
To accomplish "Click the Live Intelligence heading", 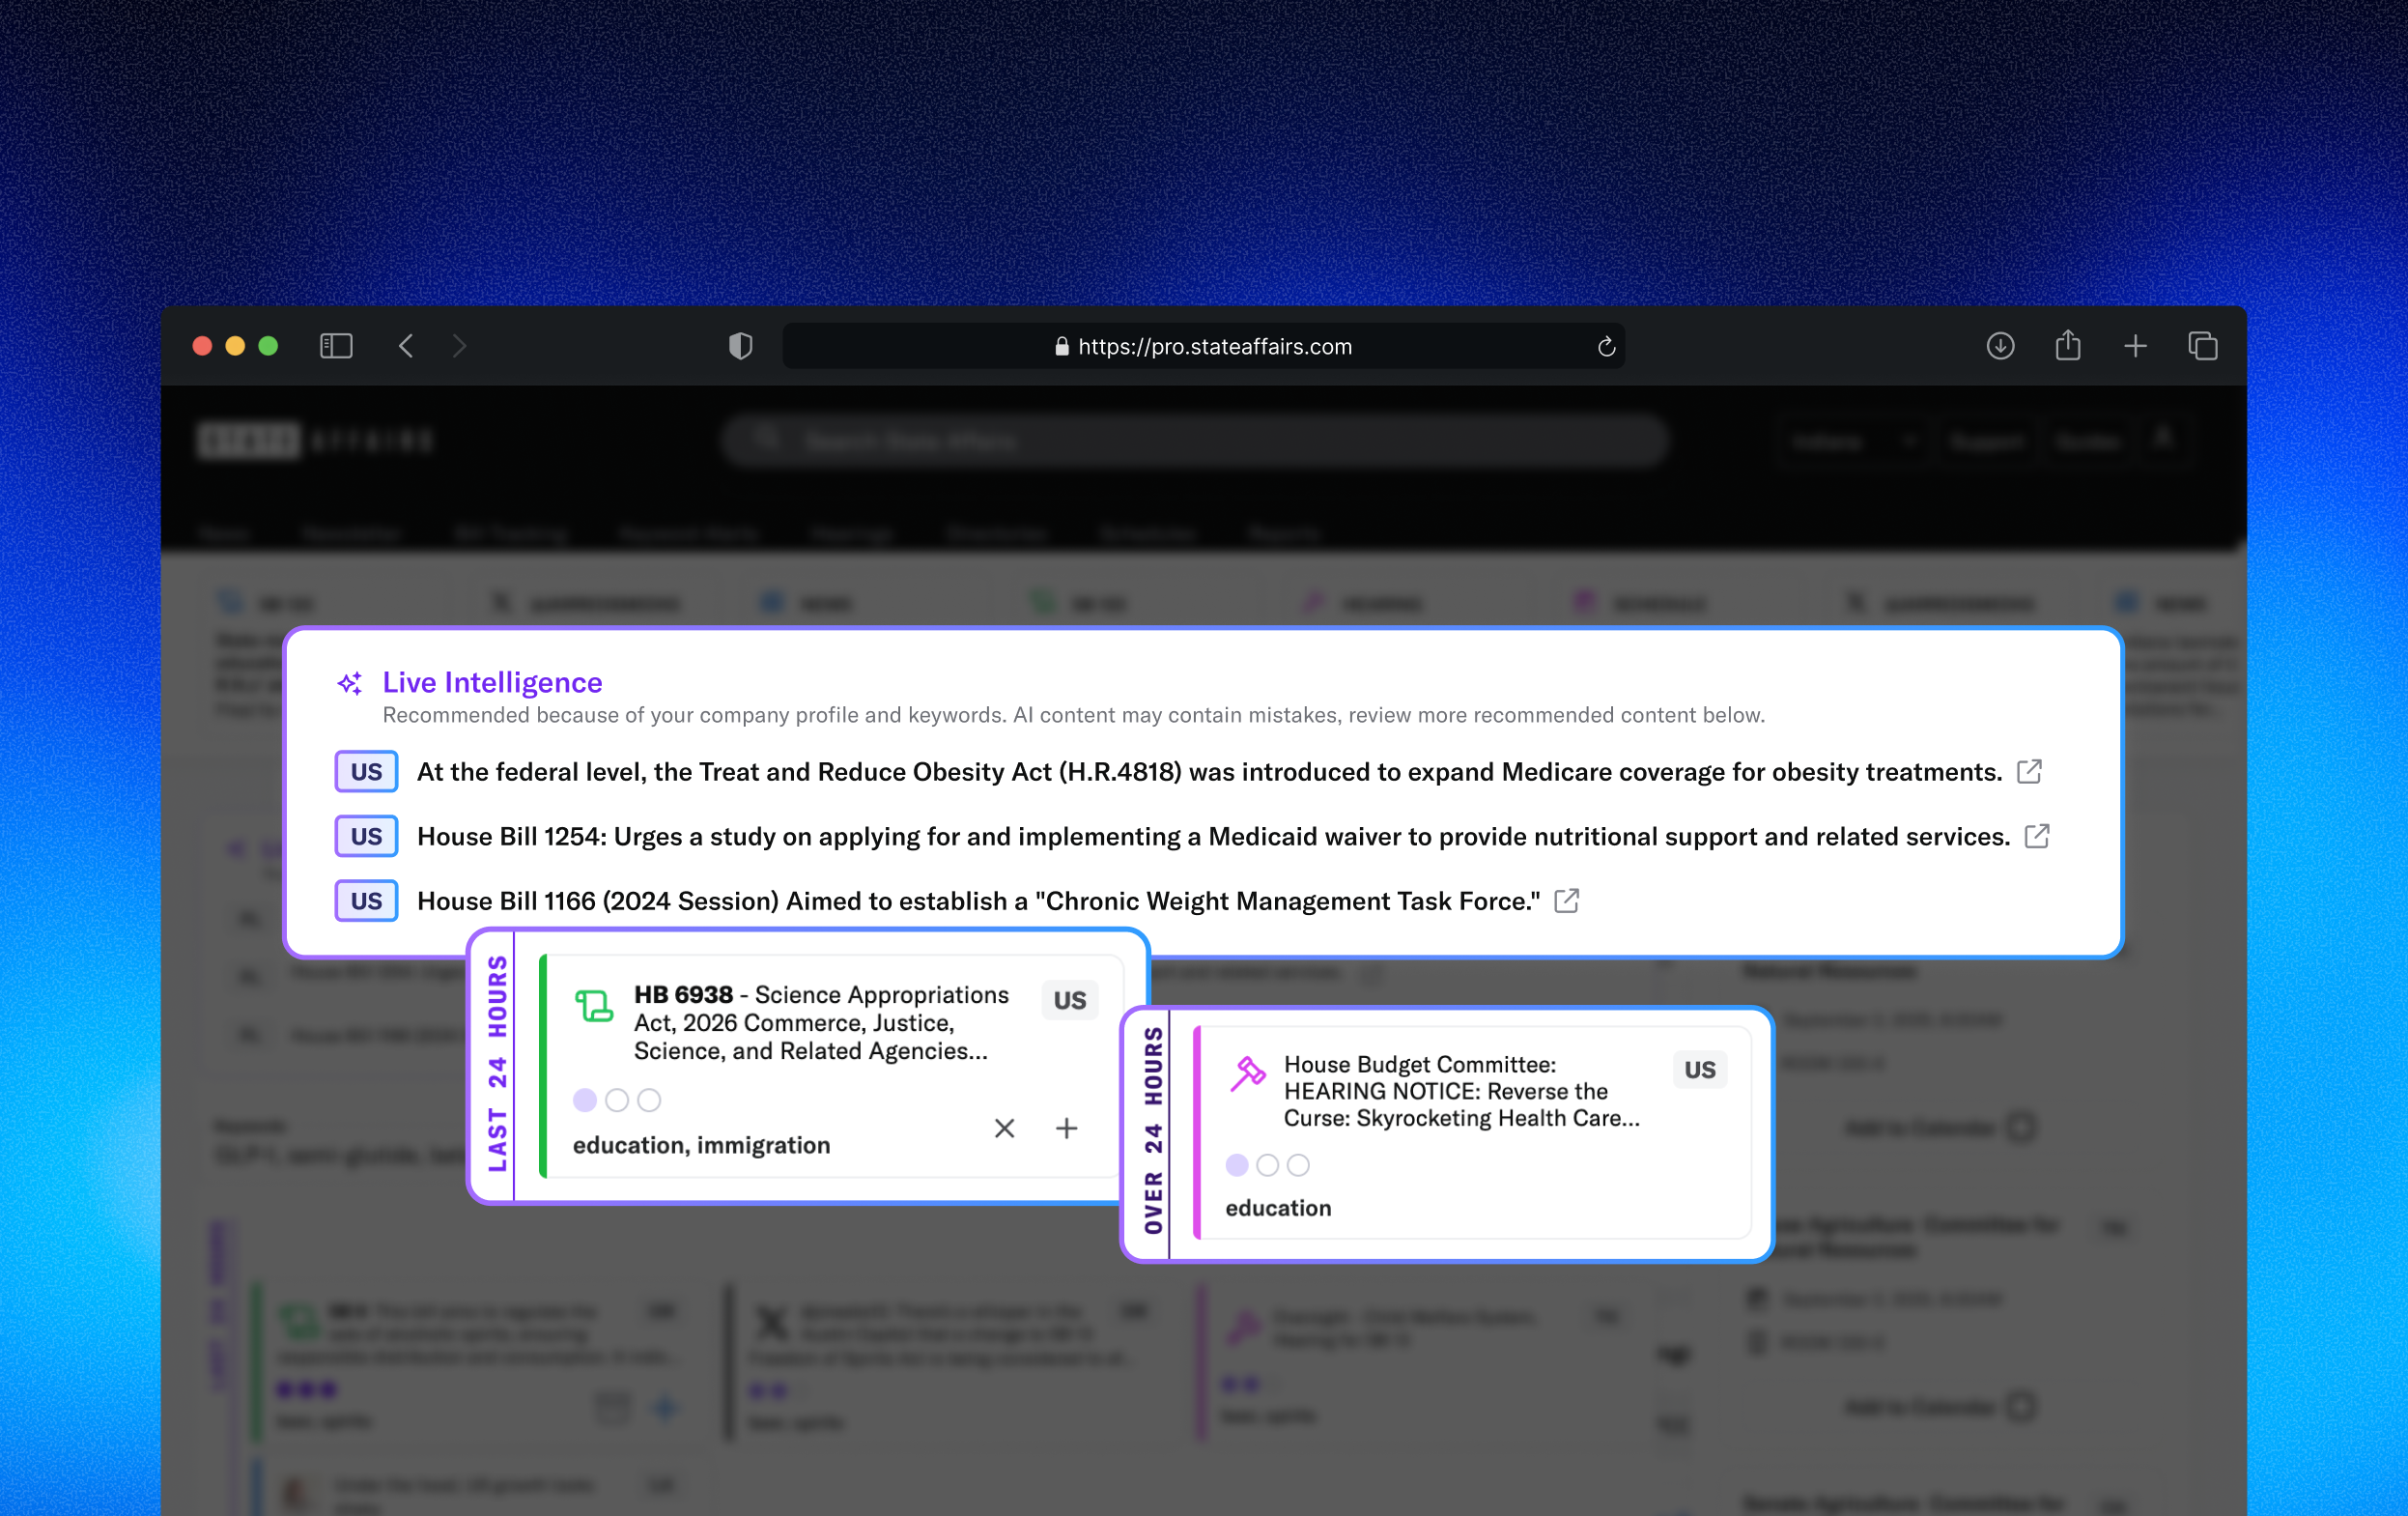I will click(492, 682).
